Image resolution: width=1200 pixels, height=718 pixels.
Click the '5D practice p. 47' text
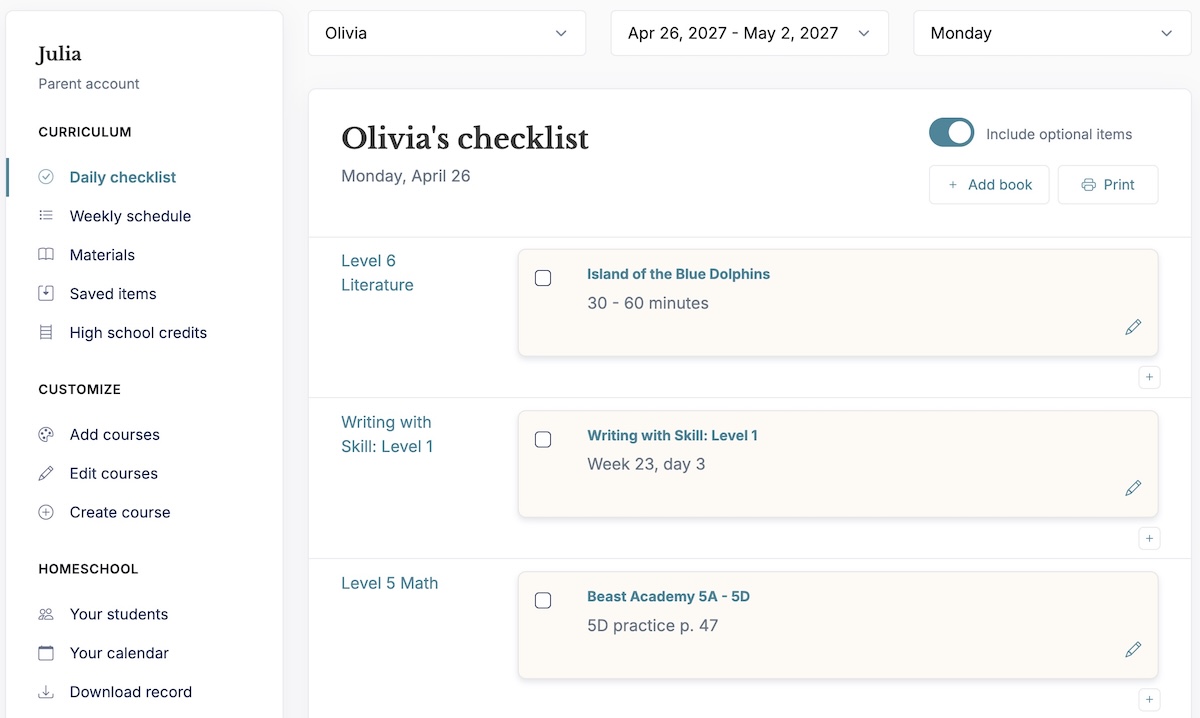pos(652,626)
